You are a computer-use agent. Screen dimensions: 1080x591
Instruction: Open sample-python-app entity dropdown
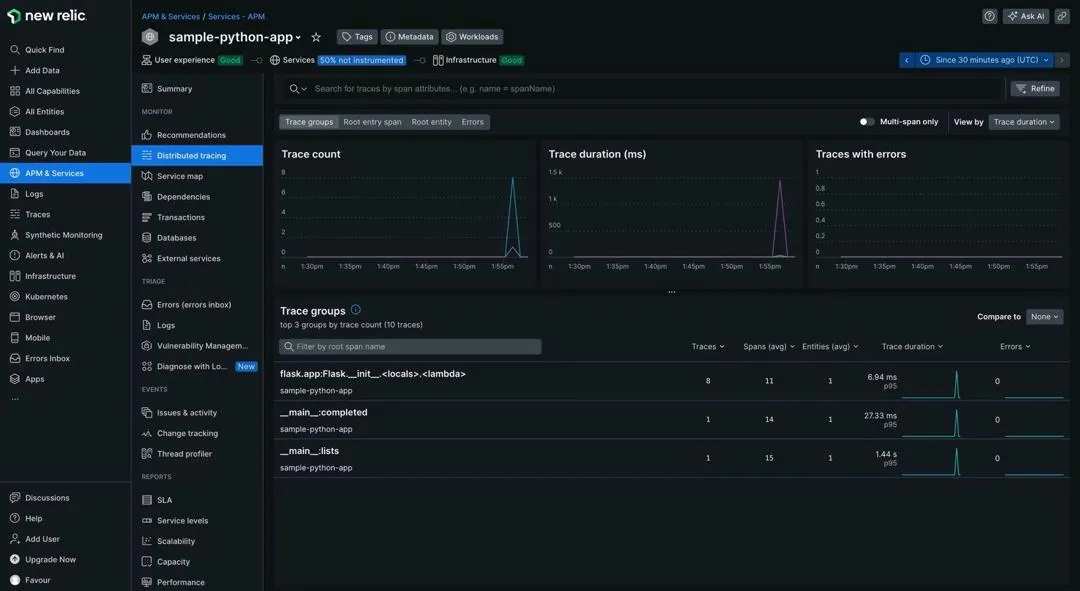tap(234, 37)
